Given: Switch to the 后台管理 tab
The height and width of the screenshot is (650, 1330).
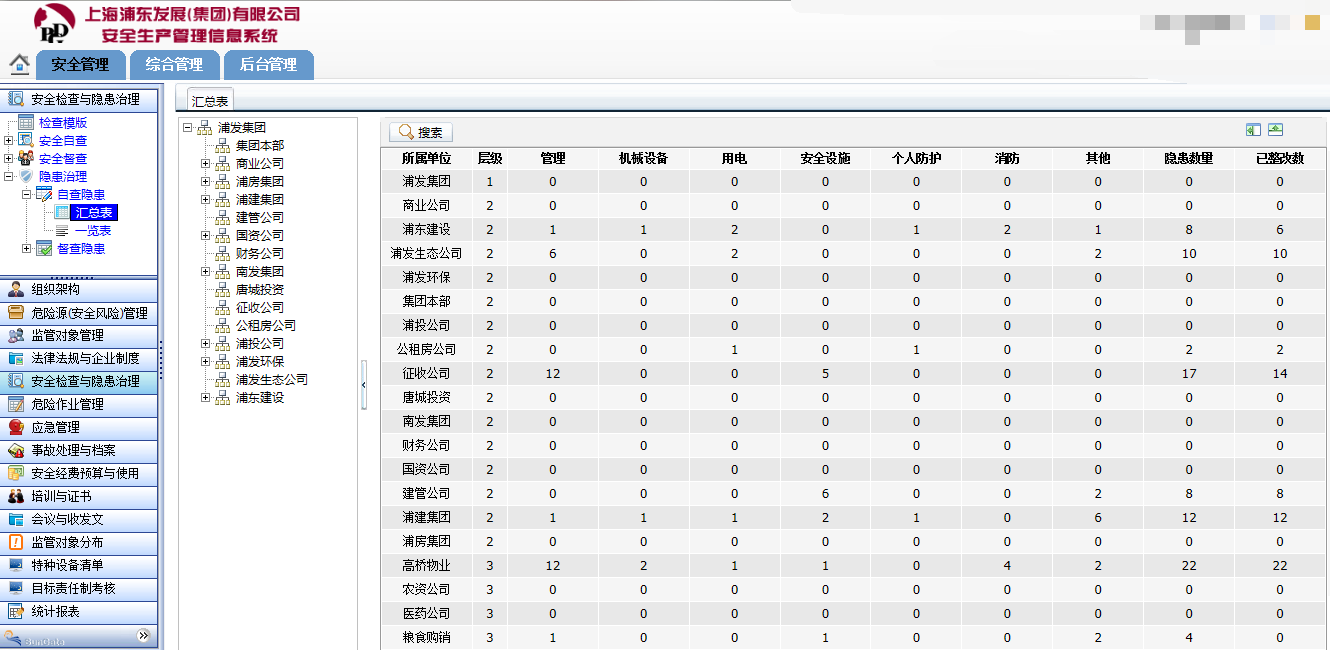Looking at the screenshot, I should coord(268,65).
